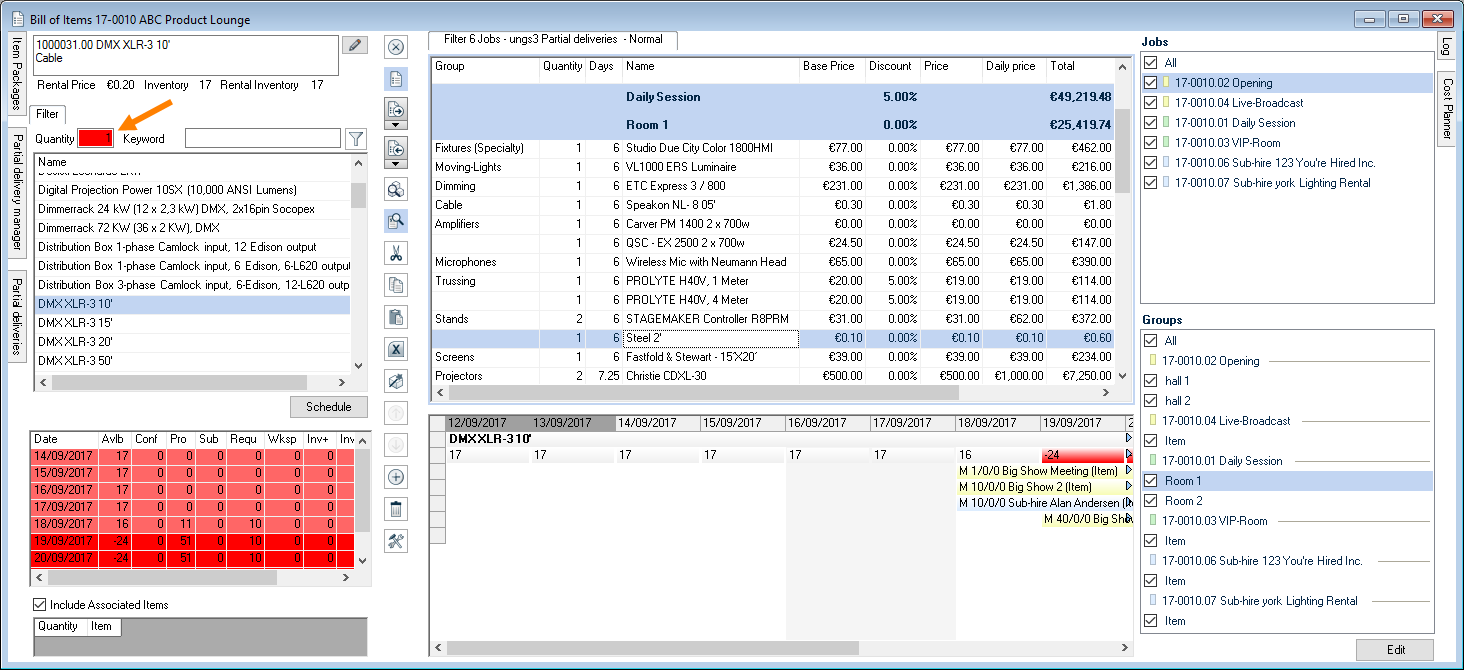Viewport: 1464px width, 670px height.
Task: Expand the Big Show 2 (Item) timeline row arrow
Action: pos(1129,487)
